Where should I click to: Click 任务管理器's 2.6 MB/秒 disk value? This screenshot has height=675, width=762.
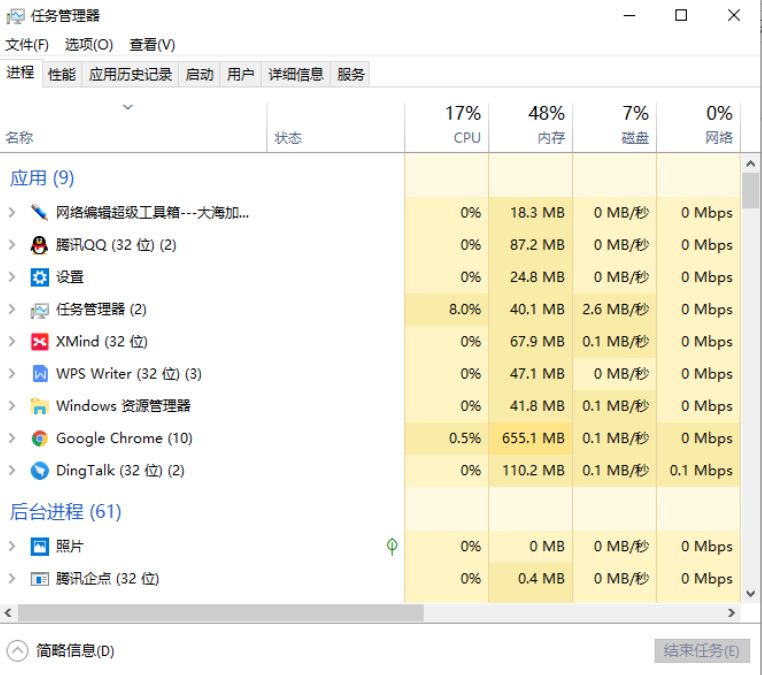(x=615, y=310)
